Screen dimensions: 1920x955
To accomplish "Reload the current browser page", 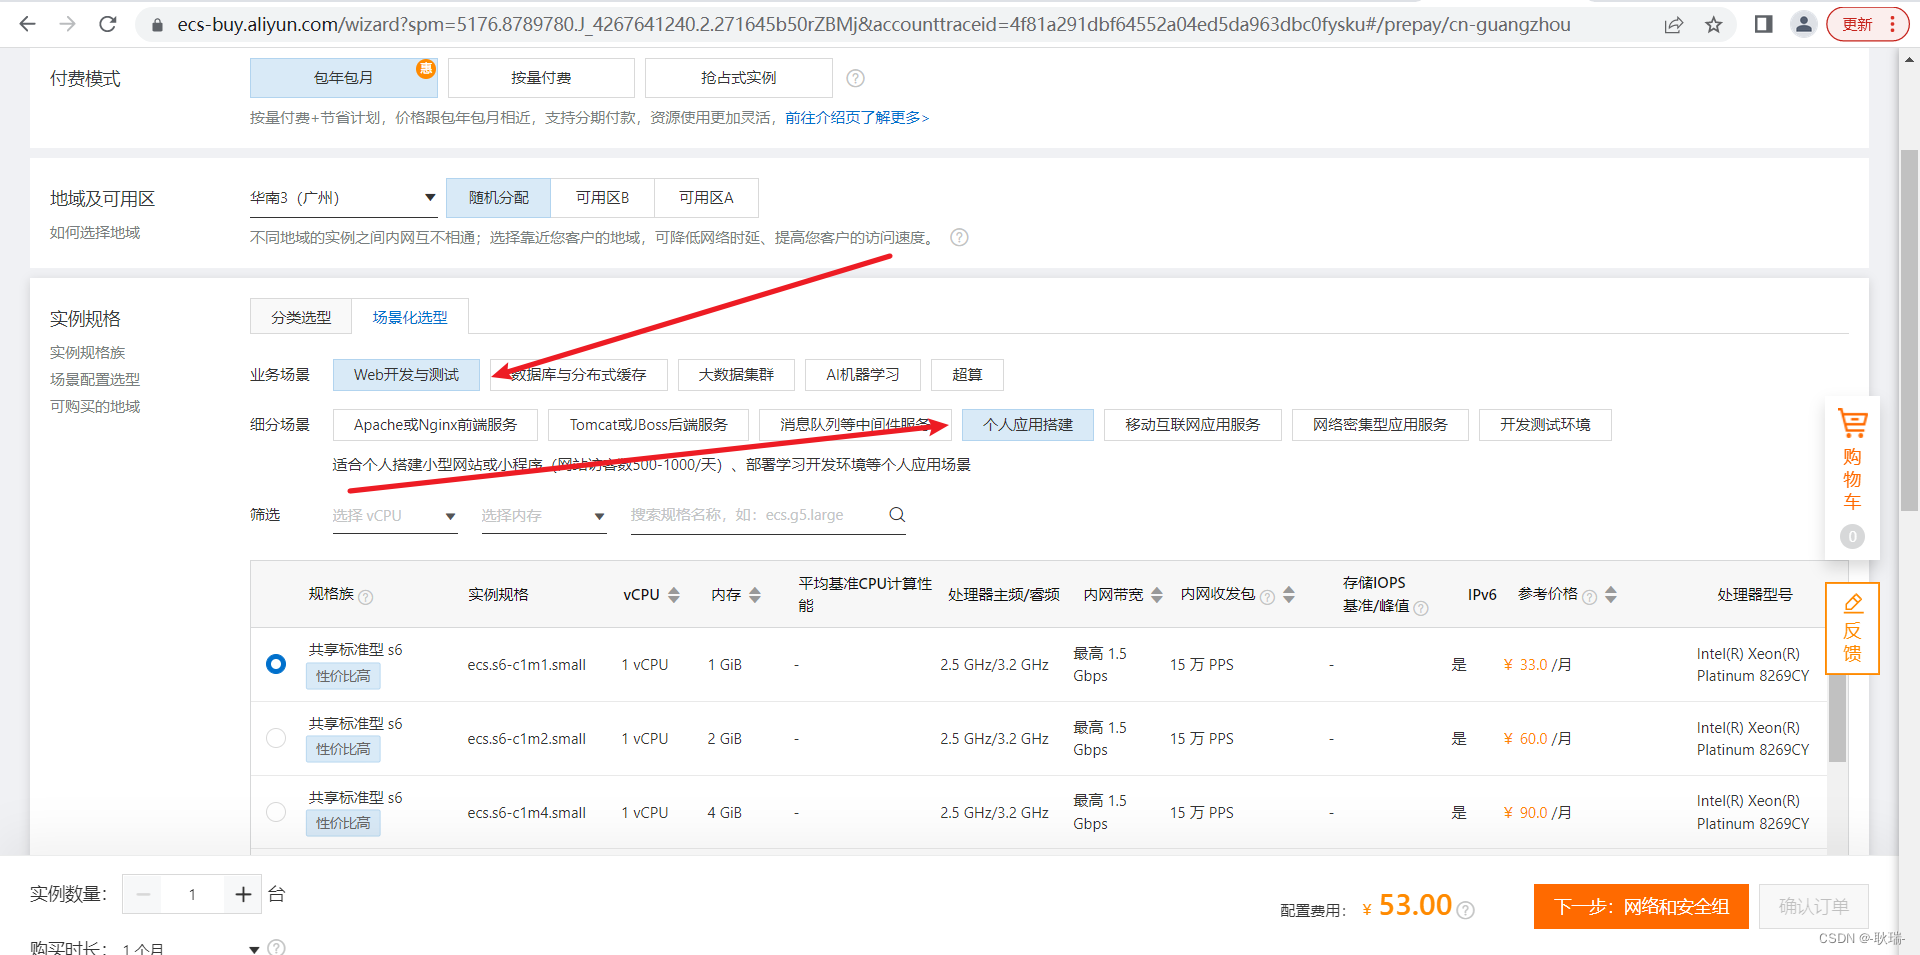I will click(x=108, y=24).
